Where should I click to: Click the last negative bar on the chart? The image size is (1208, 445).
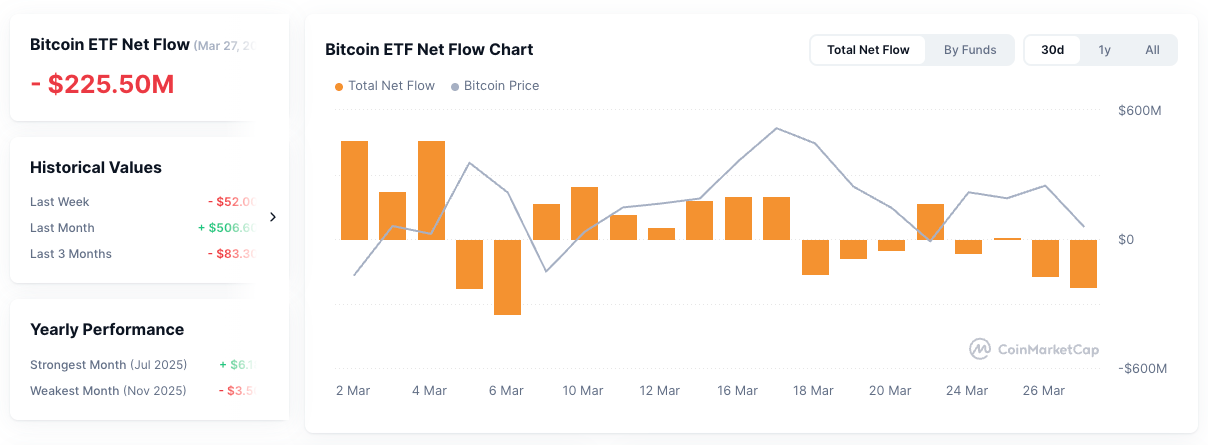point(1084,264)
